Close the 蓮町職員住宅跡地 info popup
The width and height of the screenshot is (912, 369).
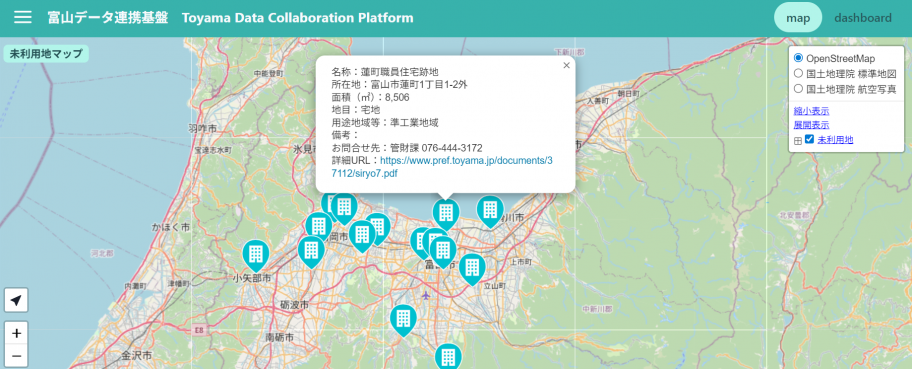pyautogui.click(x=566, y=65)
